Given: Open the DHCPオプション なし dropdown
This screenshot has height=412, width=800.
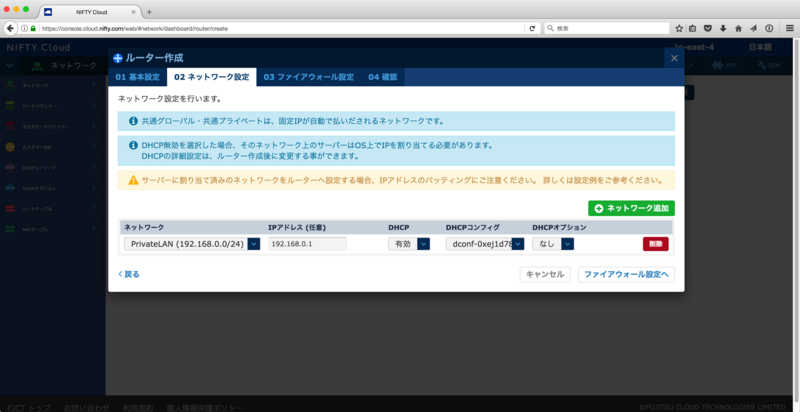Looking at the screenshot, I should tap(553, 244).
